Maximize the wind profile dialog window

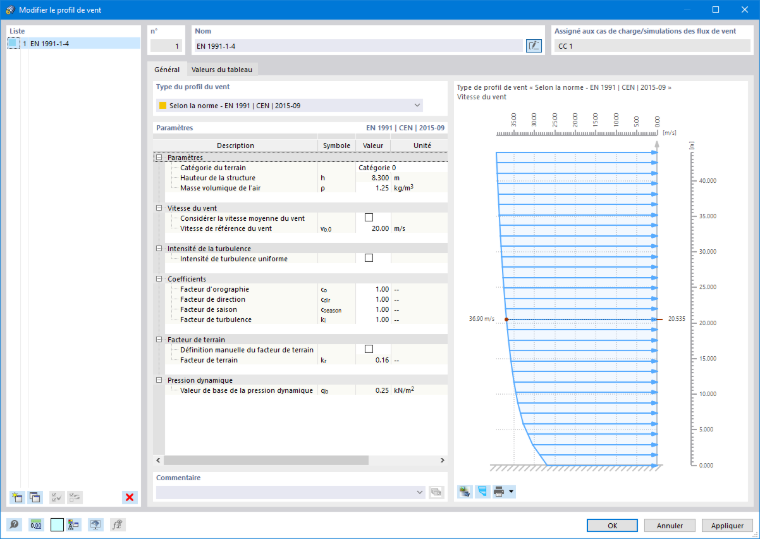tap(715, 10)
